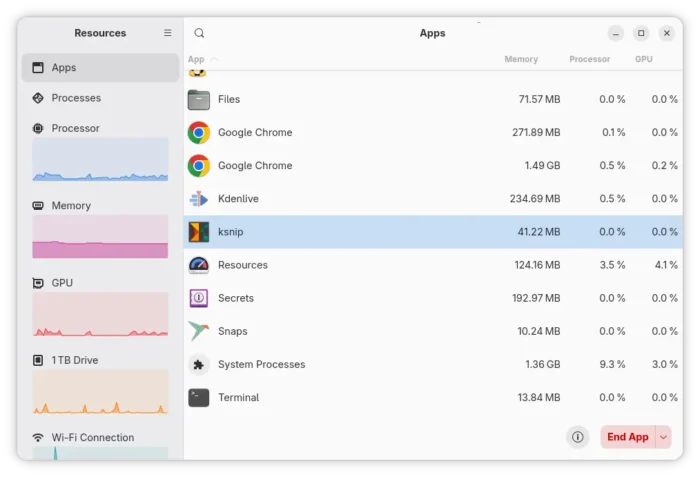This screenshot has width=700, height=477.
Task: Click the Files app icon
Action: click(x=199, y=99)
